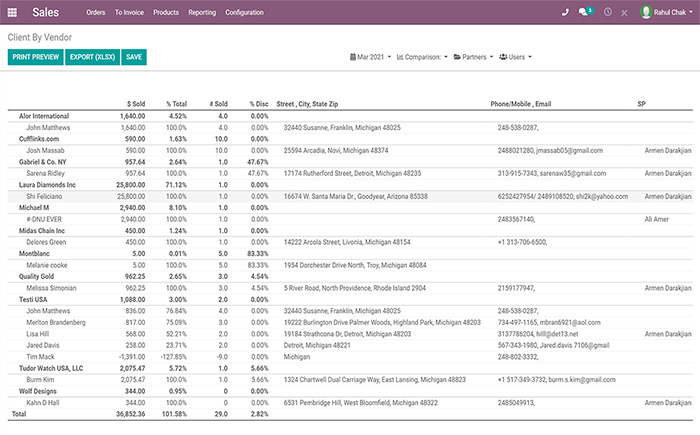Click client Melissa Simonian
Viewport: 700px width, 435px height.
[x=51, y=288]
